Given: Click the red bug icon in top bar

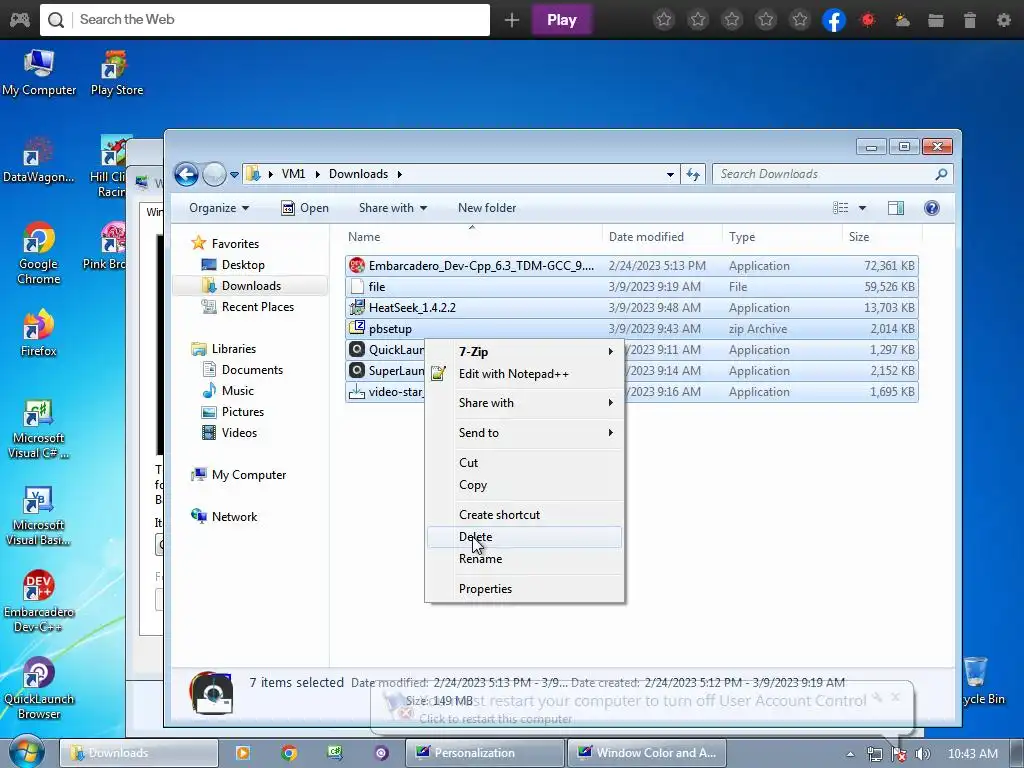Looking at the screenshot, I should tap(868, 20).
